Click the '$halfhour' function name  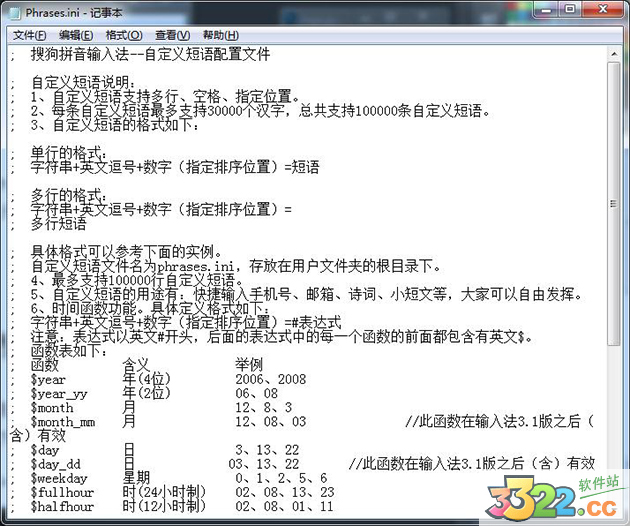63,506
